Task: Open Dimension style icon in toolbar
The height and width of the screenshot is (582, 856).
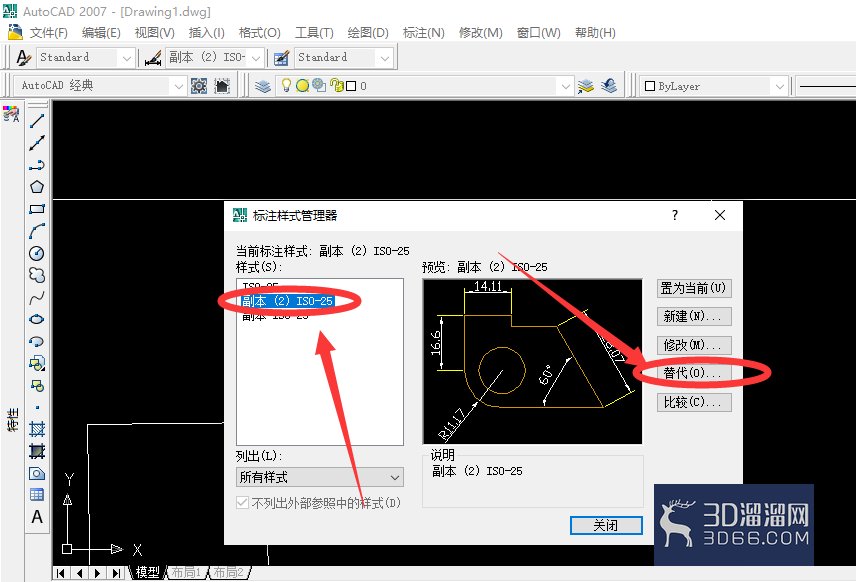Action: 153,57
